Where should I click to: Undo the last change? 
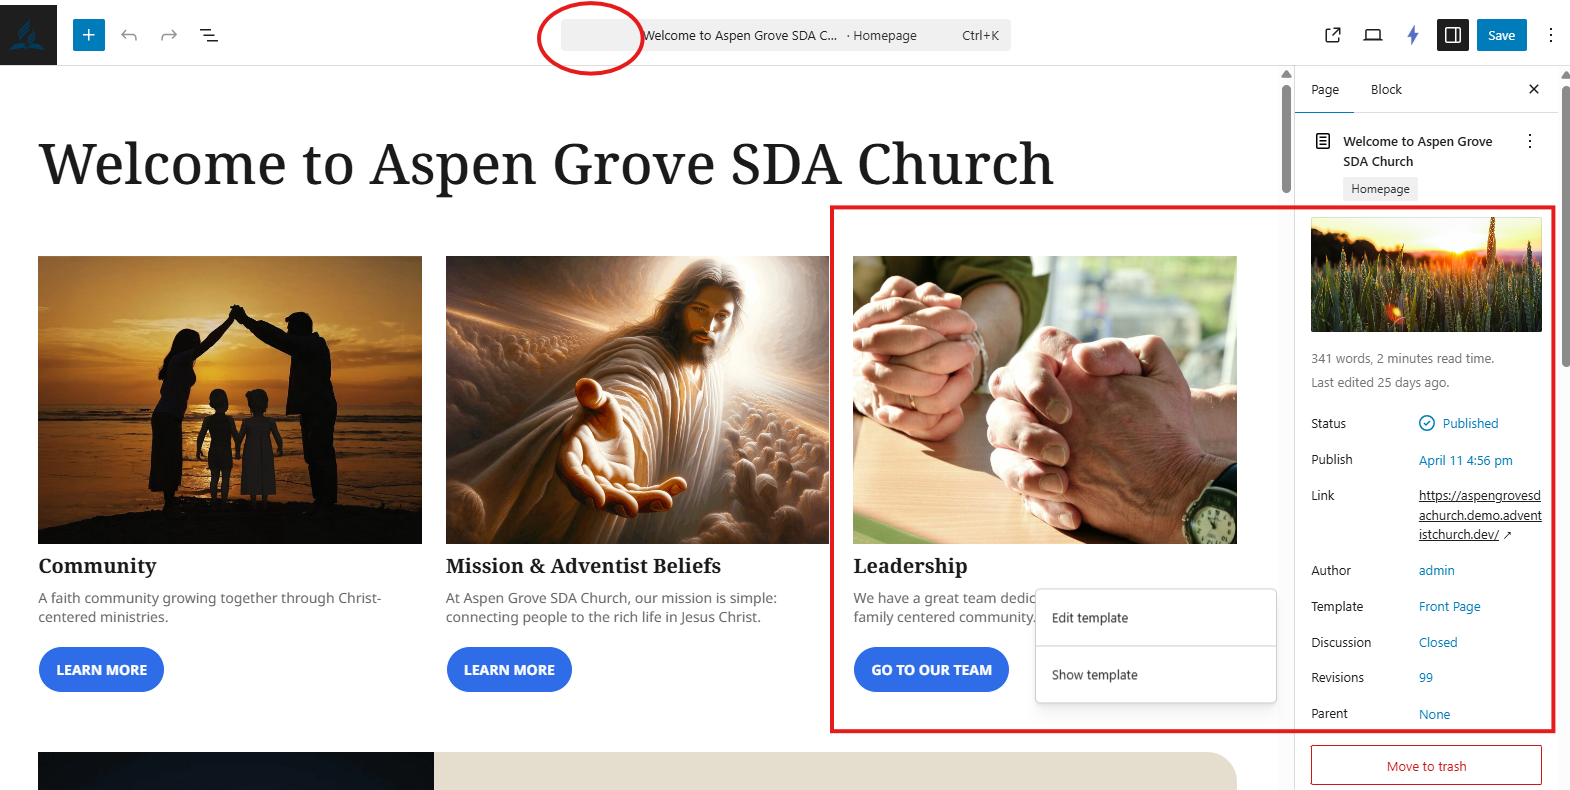pos(129,35)
